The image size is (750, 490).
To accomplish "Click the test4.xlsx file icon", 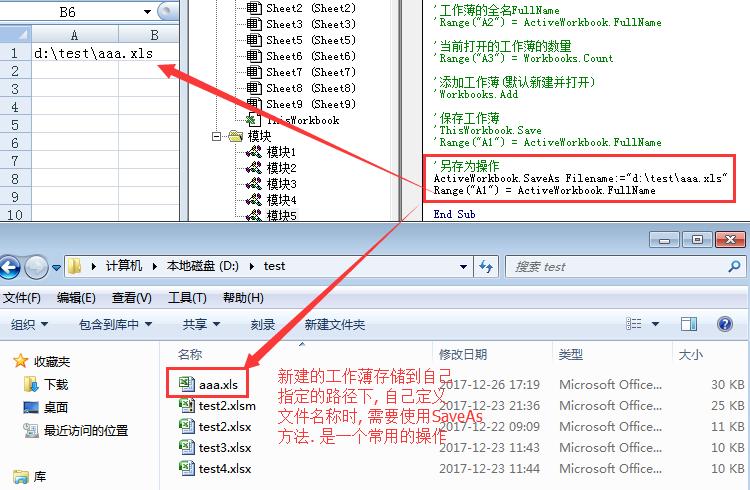I will (x=187, y=468).
